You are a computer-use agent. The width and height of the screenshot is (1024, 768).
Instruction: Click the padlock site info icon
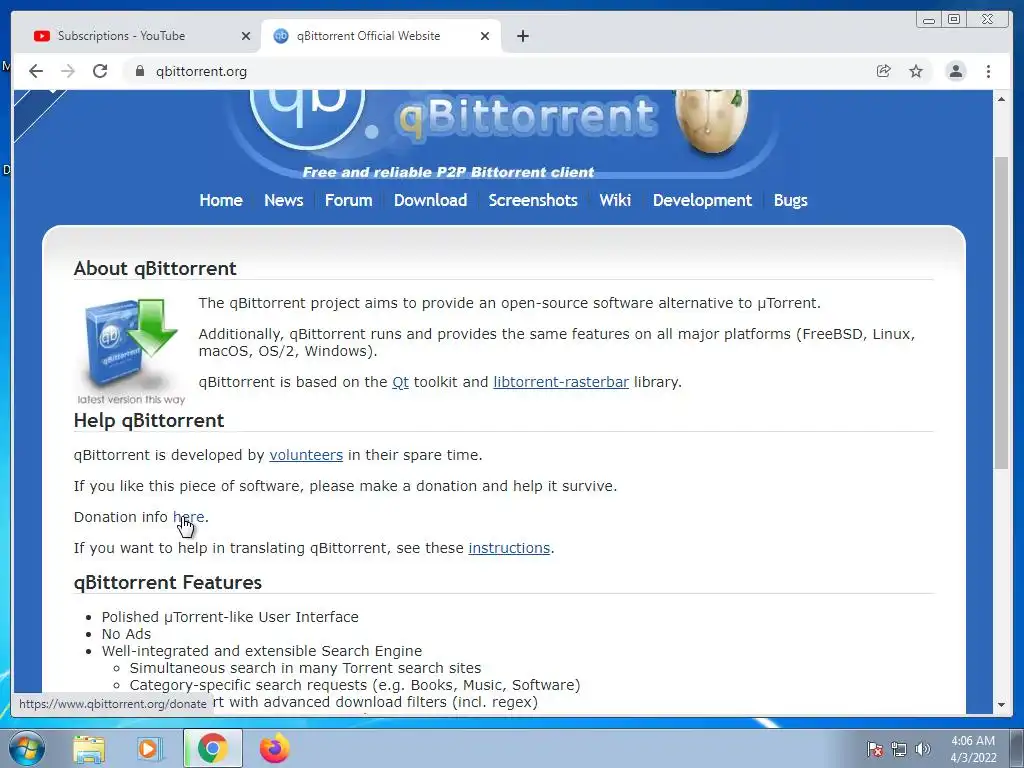pos(139,71)
